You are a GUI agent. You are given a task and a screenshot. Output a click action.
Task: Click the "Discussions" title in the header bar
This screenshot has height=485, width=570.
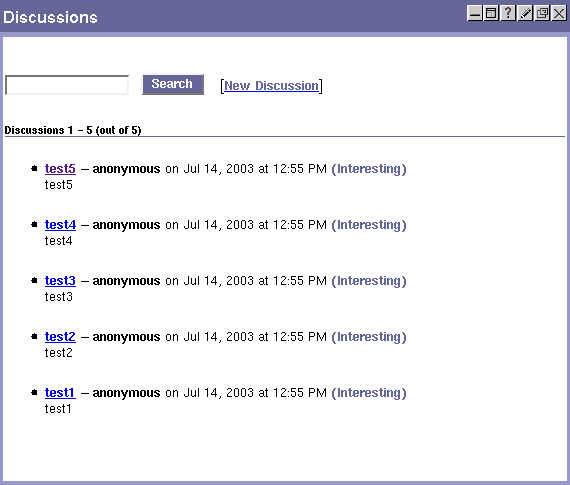pyautogui.click(x=50, y=17)
